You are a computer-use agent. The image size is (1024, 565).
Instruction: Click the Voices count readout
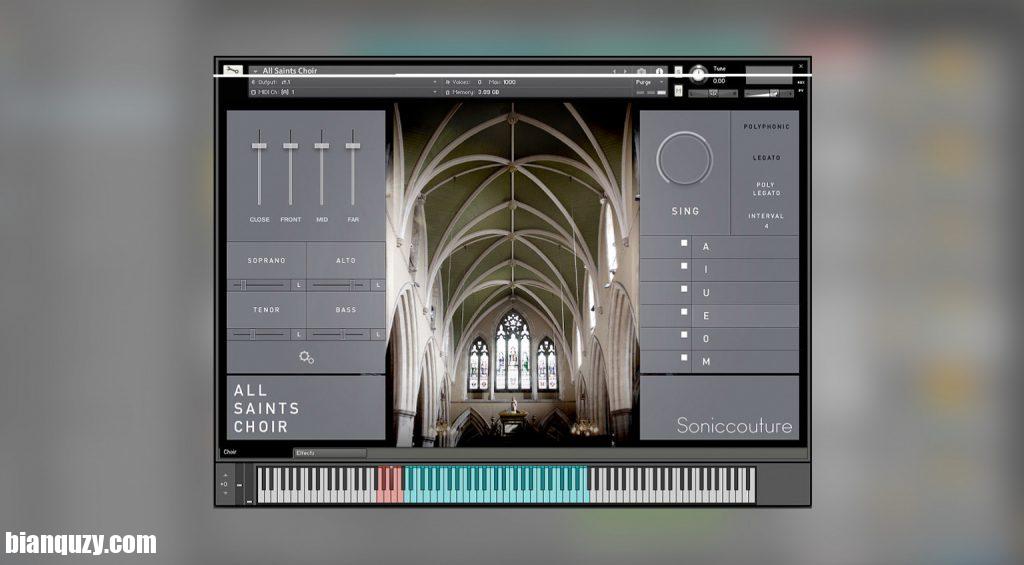point(464,82)
